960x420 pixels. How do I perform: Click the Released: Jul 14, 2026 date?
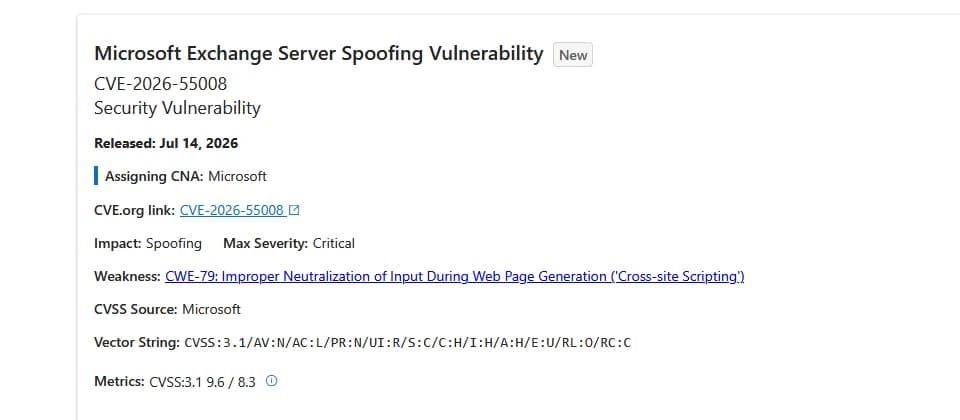tap(166, 144)
